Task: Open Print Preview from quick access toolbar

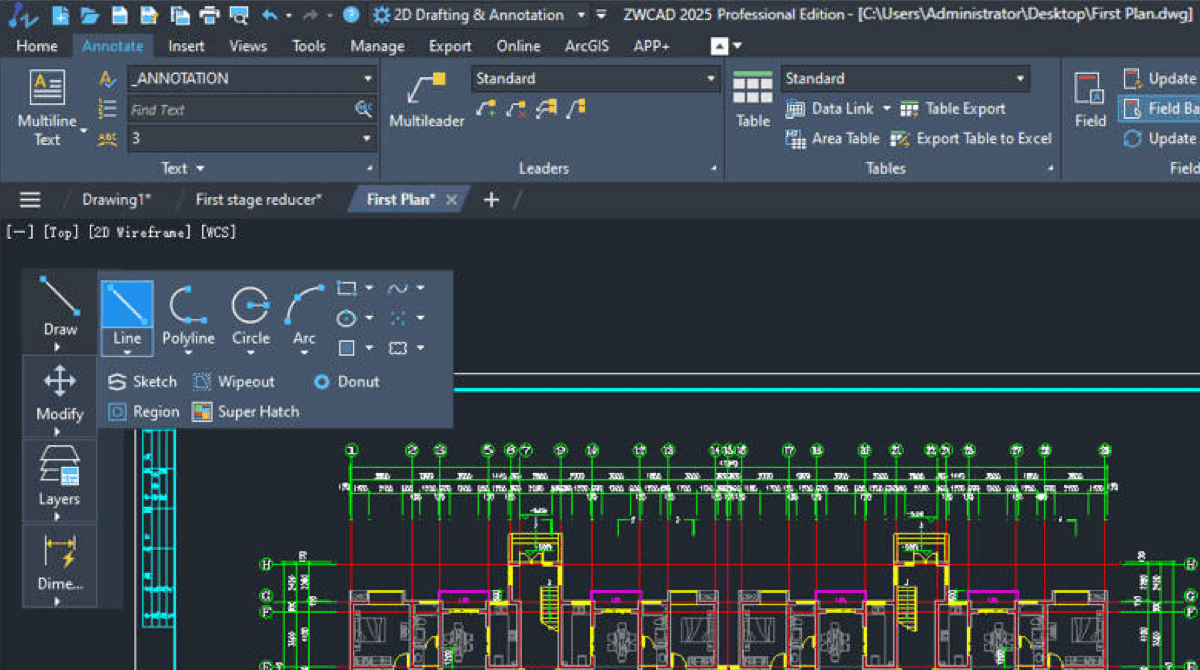Action: [239, 15]
